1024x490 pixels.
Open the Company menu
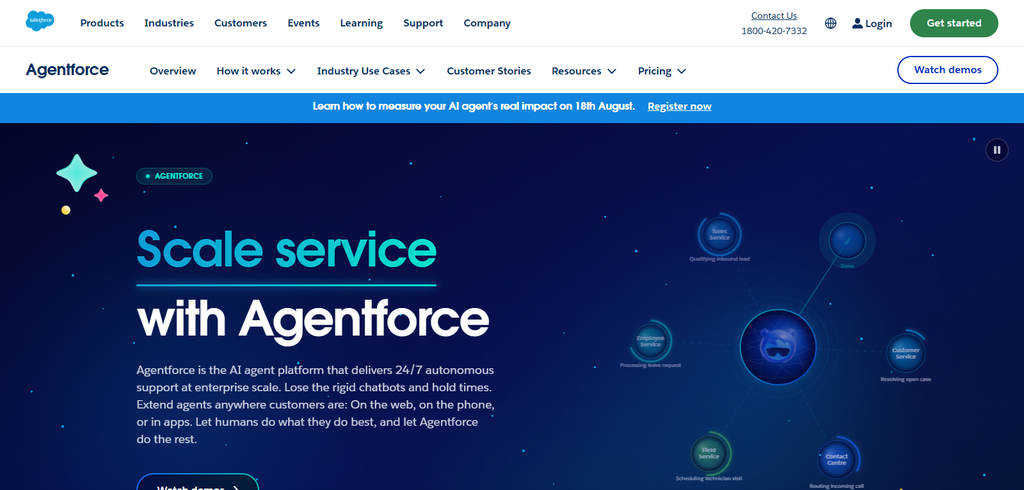tap(487, 23)
